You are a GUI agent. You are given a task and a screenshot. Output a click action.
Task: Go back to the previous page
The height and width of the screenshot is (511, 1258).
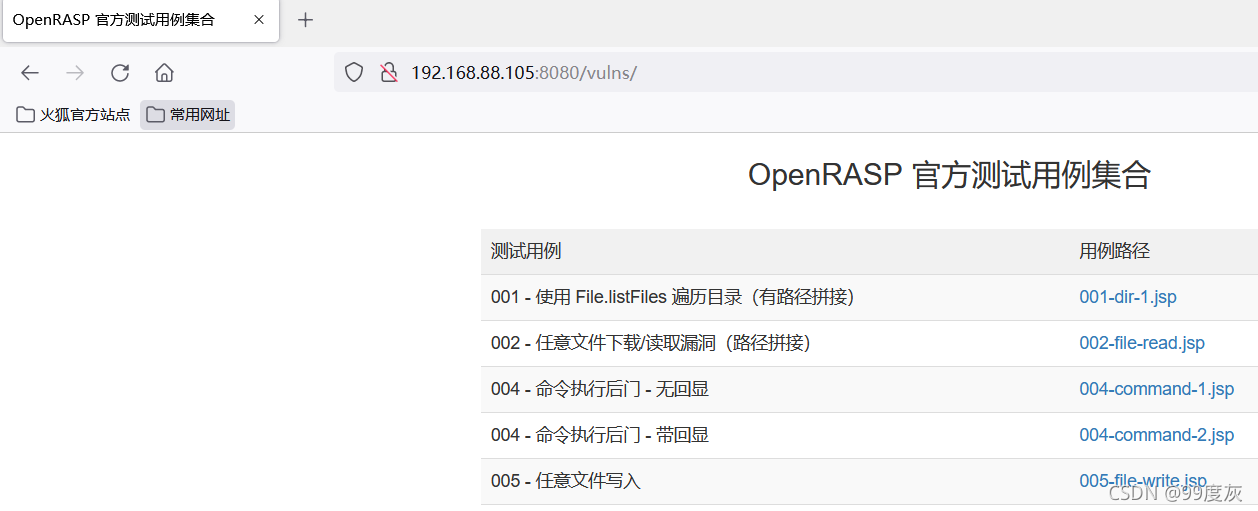[x=30, y=72]
